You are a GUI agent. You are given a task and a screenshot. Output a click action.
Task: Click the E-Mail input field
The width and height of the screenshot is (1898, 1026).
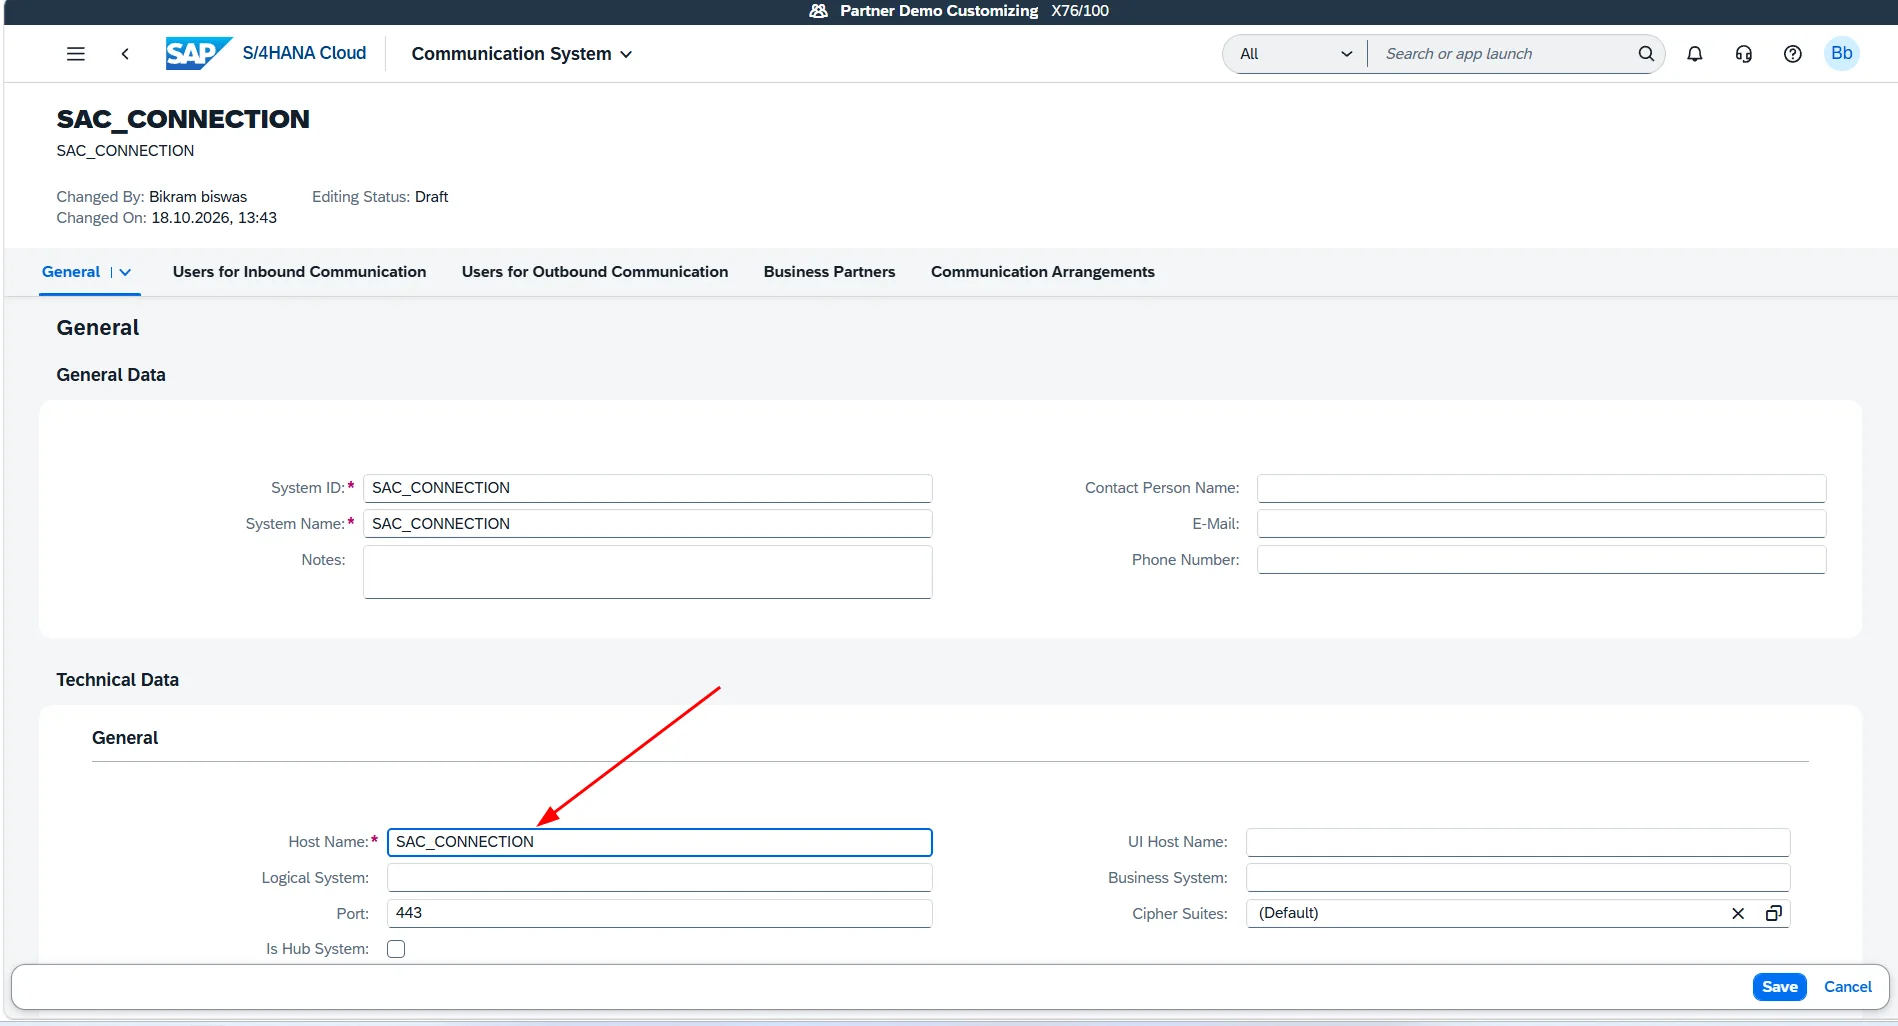1541,524
